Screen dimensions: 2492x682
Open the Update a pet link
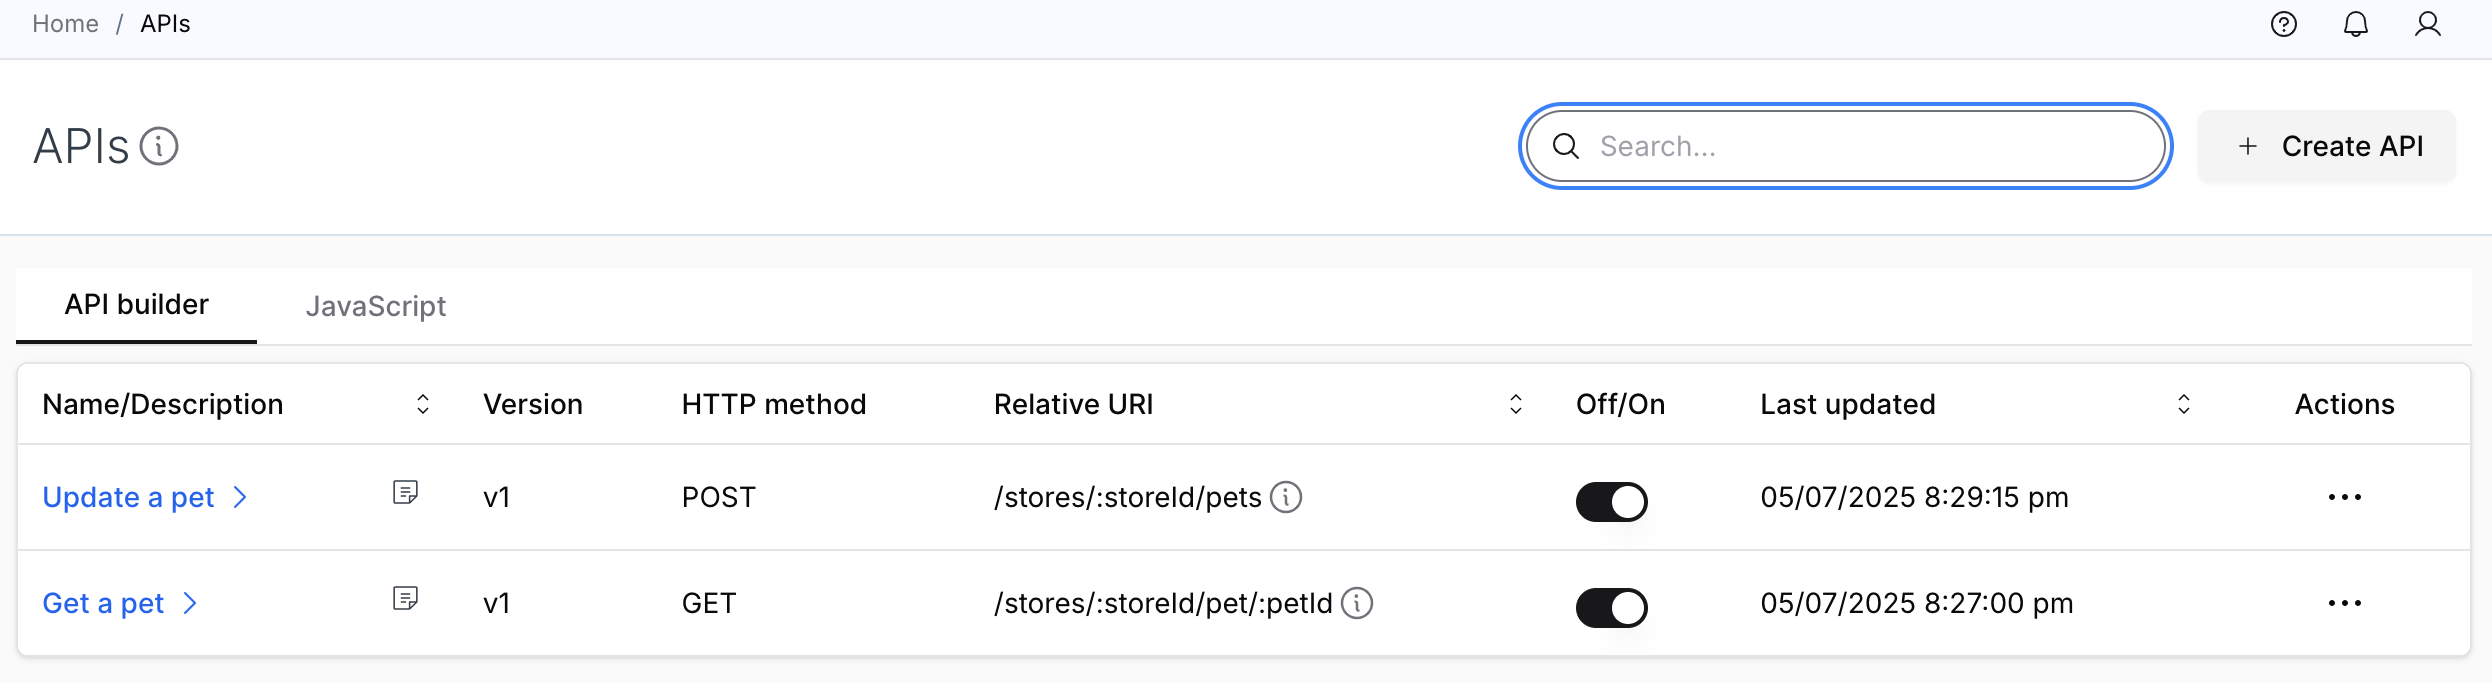(x=128, y=497)
